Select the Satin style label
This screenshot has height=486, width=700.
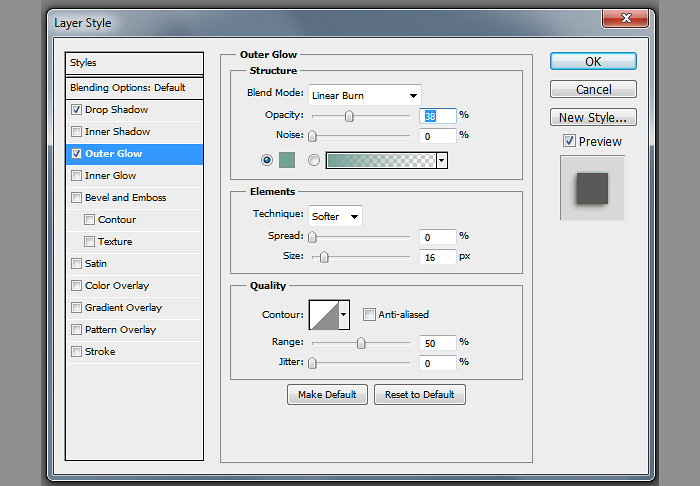click(96, 263)
